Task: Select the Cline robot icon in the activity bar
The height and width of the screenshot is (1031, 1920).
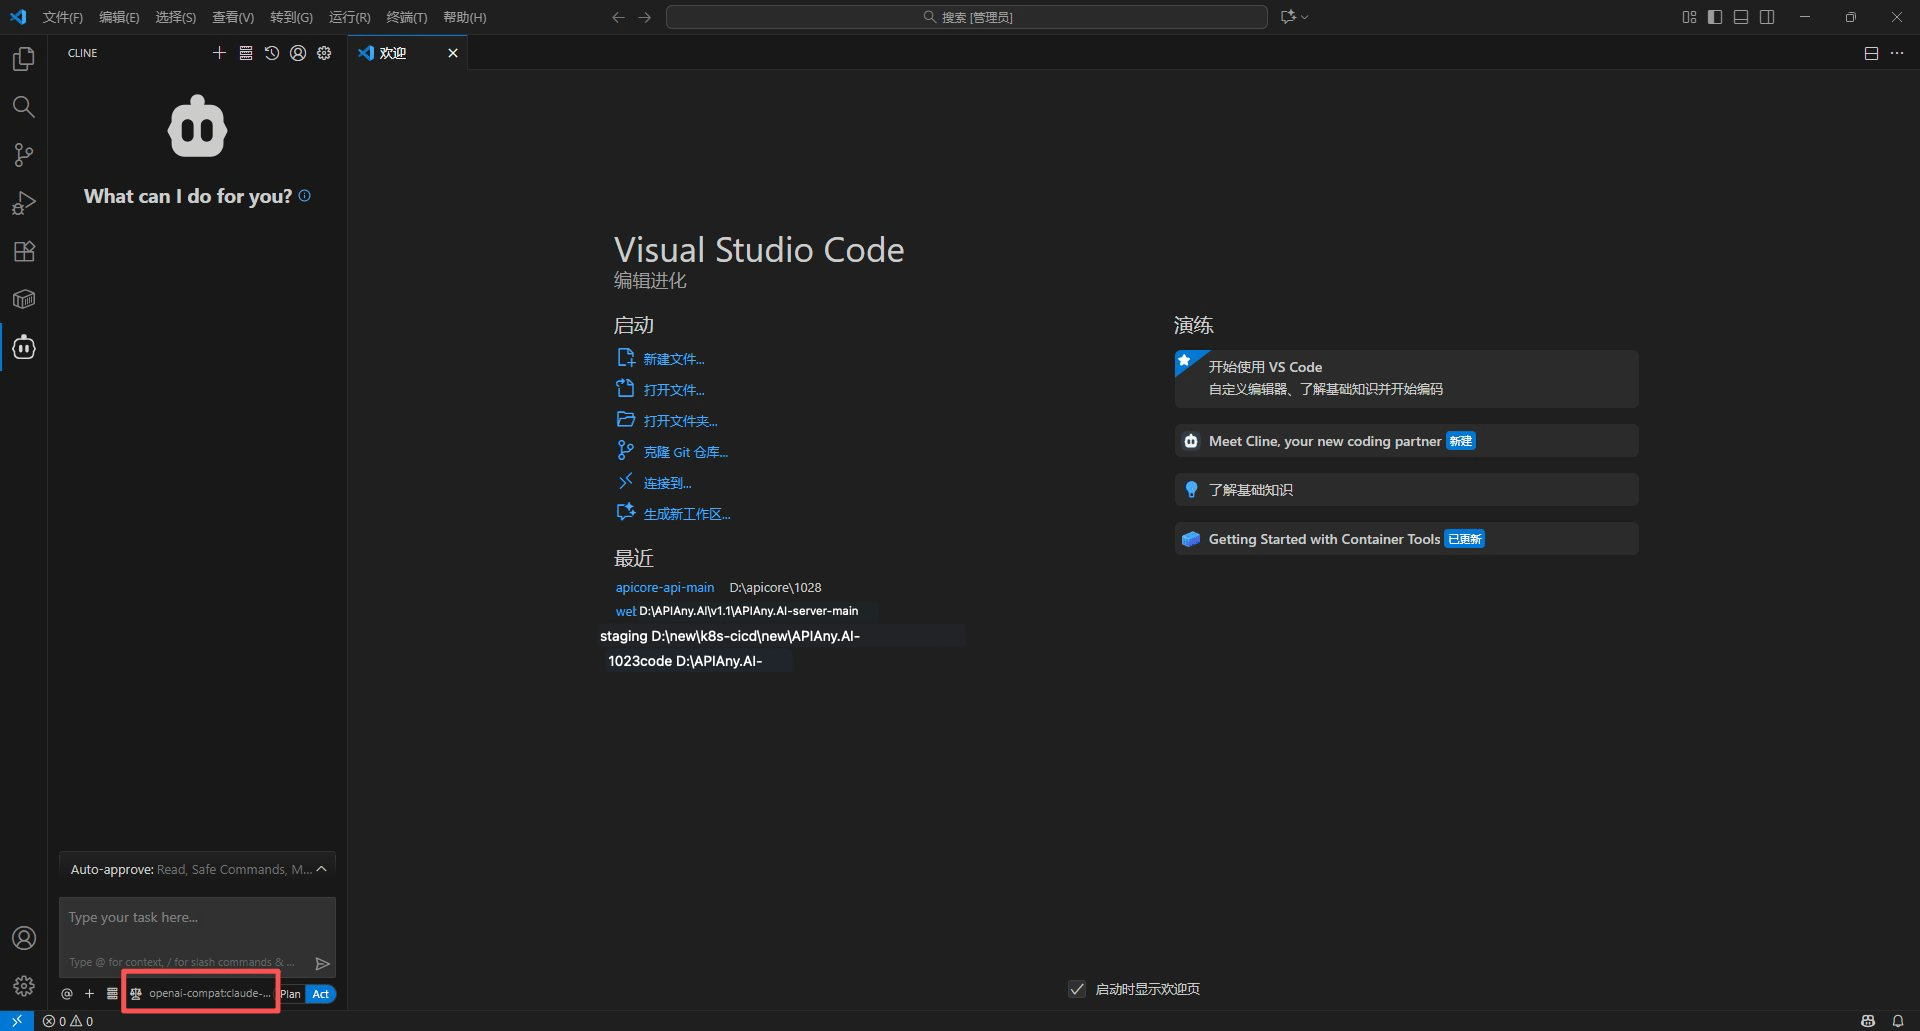Action: [x=24, y=347]
